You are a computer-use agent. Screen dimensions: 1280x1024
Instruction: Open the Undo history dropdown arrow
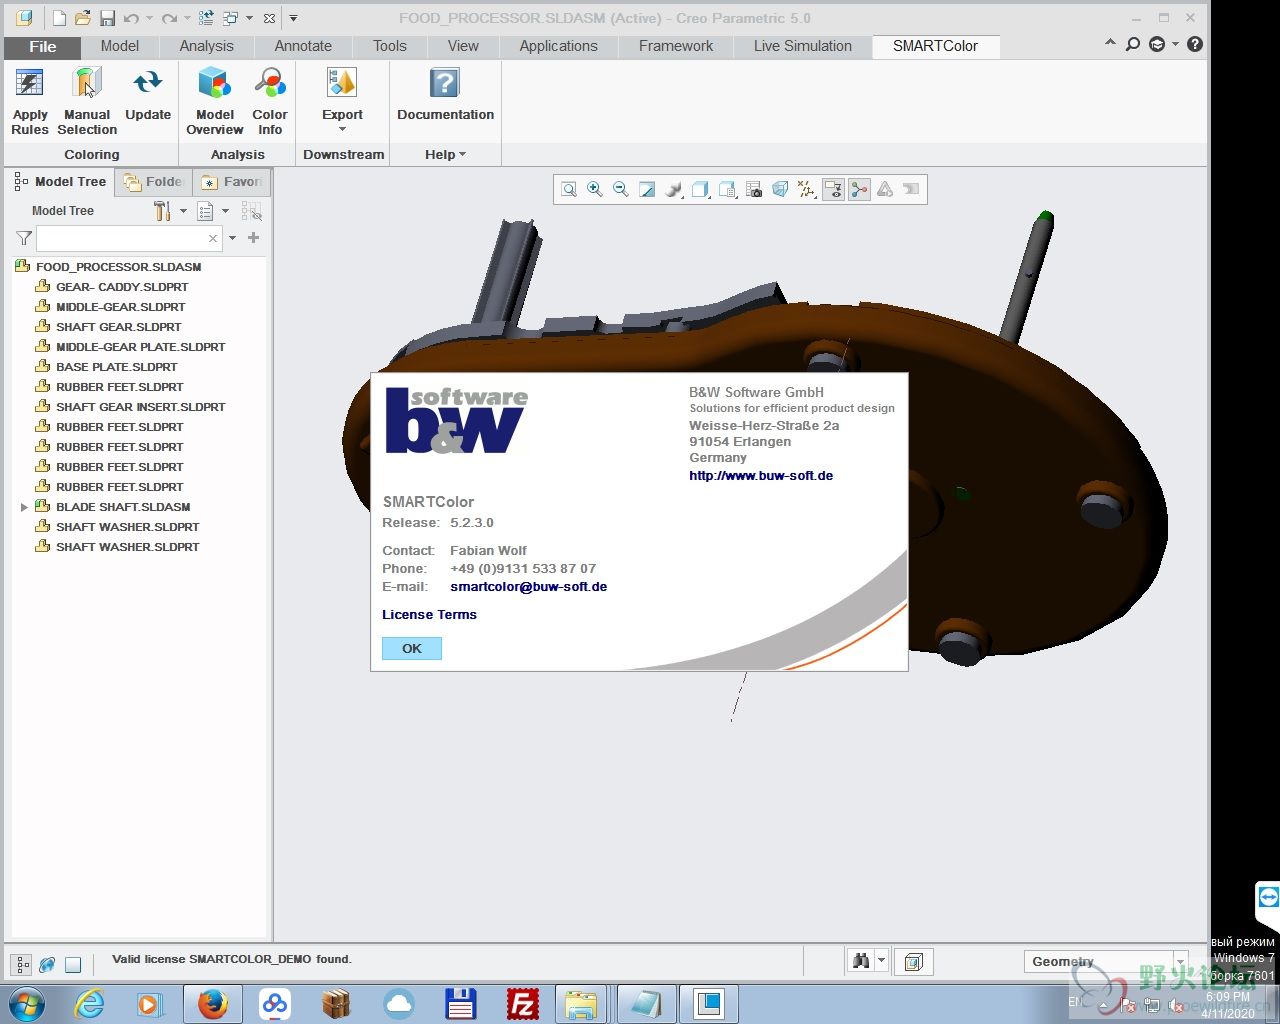(149, 18)
